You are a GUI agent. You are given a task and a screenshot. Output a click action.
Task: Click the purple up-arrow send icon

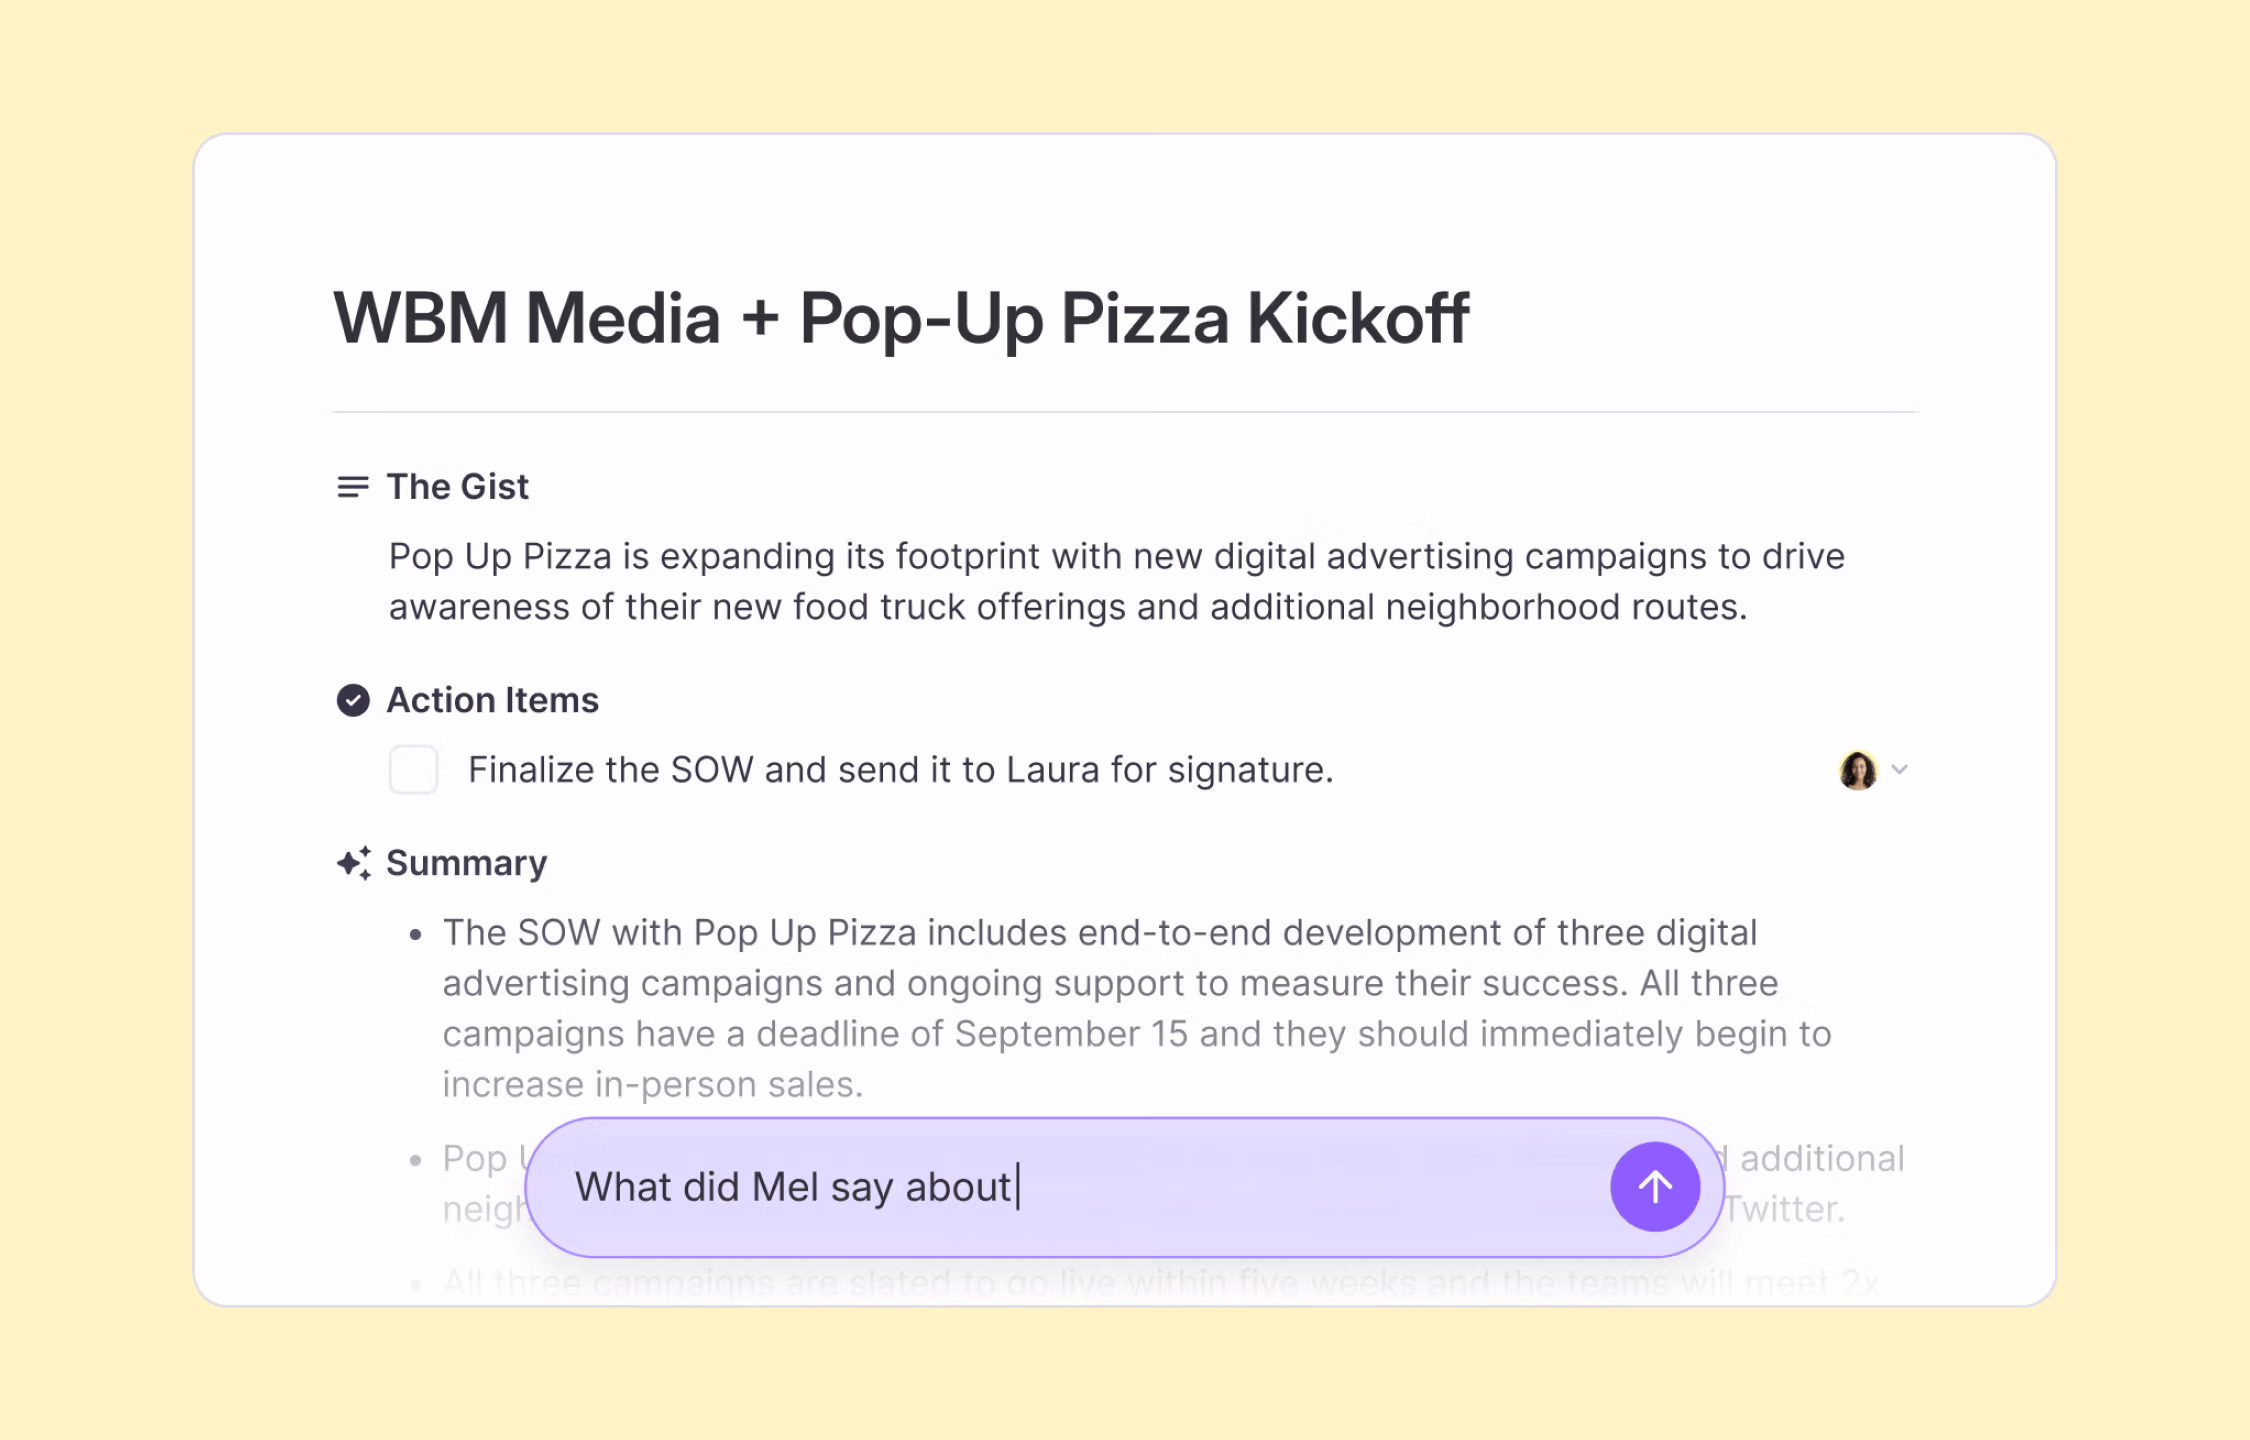(x=1655, y=1186)
